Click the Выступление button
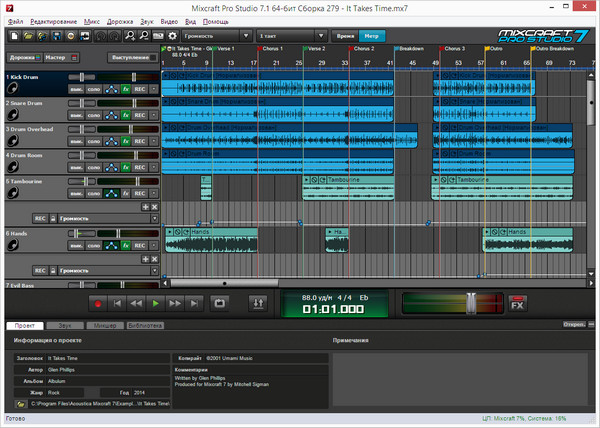This screenshot has height=428, width=600. tap(130, 59)
